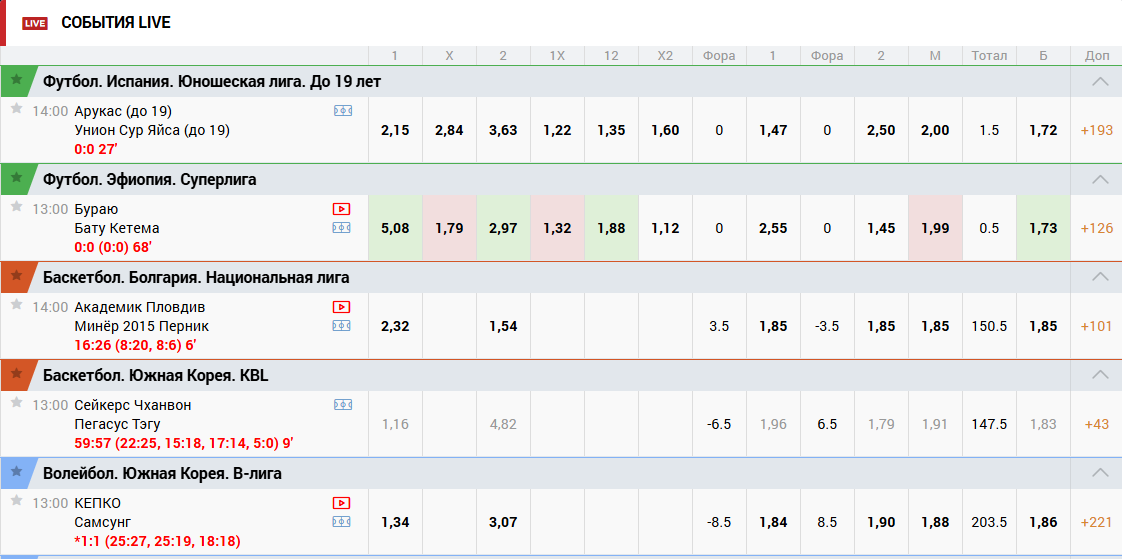Open +193 additional markets for Арукас
This screenshot has width=1122, height=559.
coord(1096,130)
